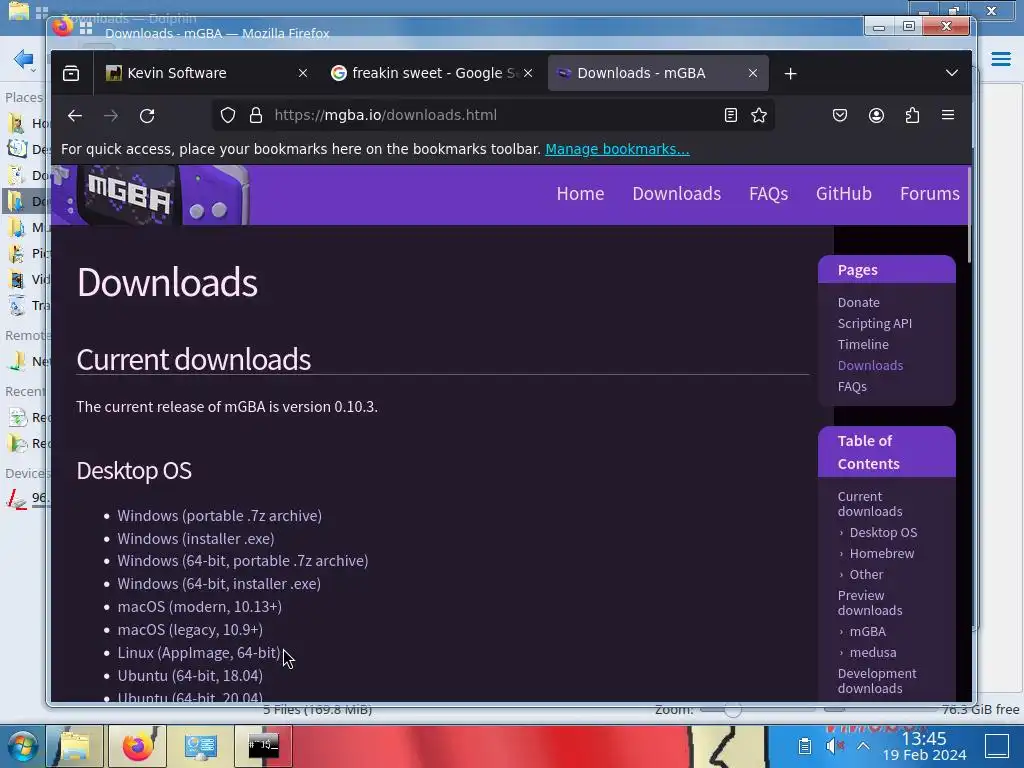This screenshot has height=768, width=1024.
Task: Open the Start menu orb
Action: pos(22,746)
